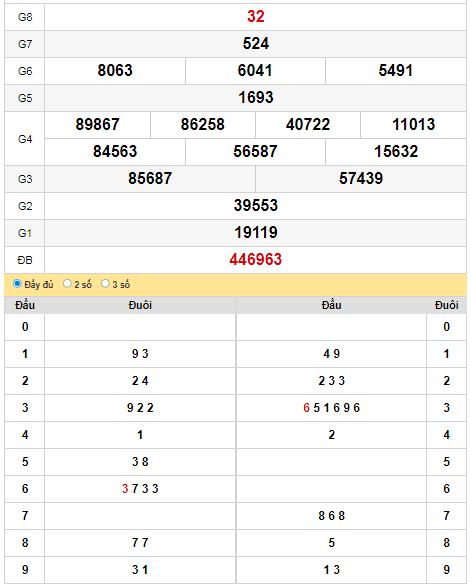Select the G6 number 8063
The width and height of the screenshot is (471, 586).
tap(115, 71)
